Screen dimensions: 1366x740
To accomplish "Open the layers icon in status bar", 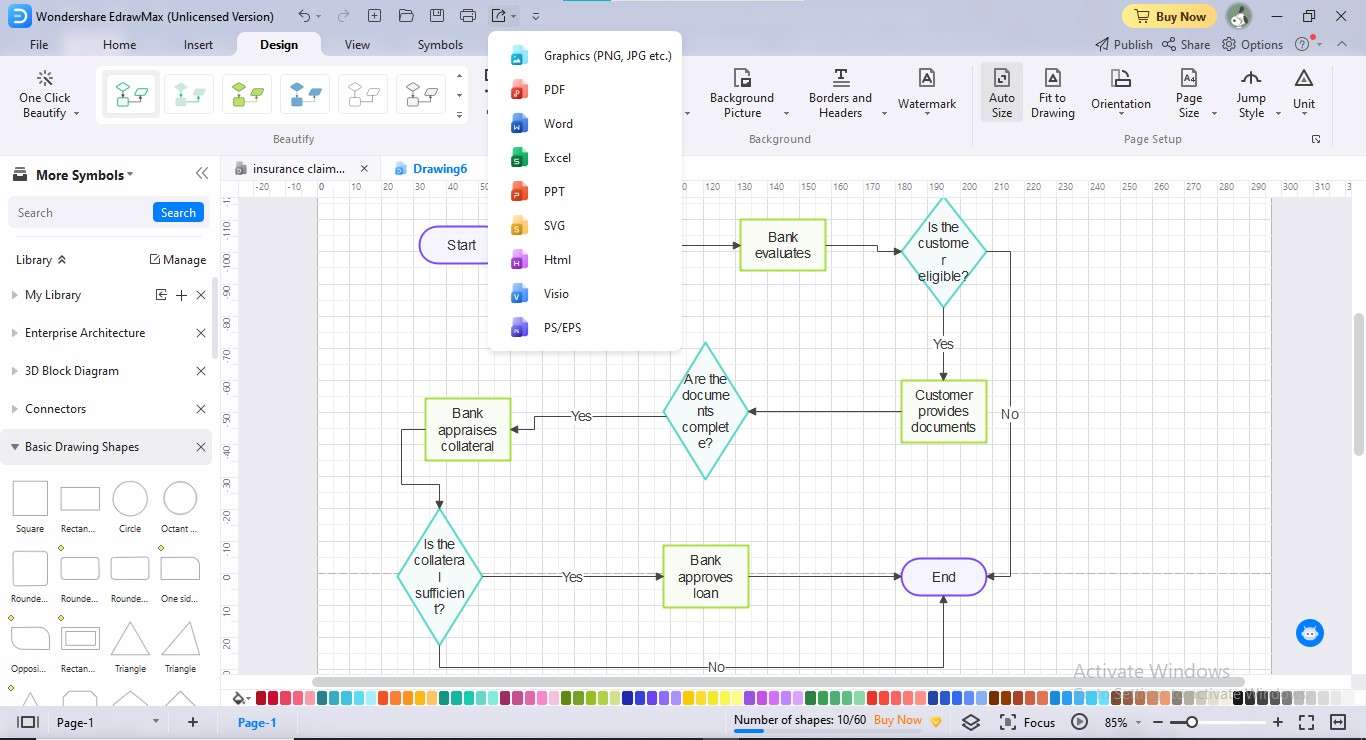I will click(x=971, y=722).
